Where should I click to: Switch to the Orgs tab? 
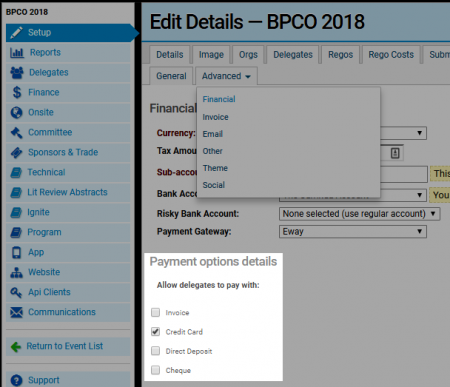coord(248,55)
